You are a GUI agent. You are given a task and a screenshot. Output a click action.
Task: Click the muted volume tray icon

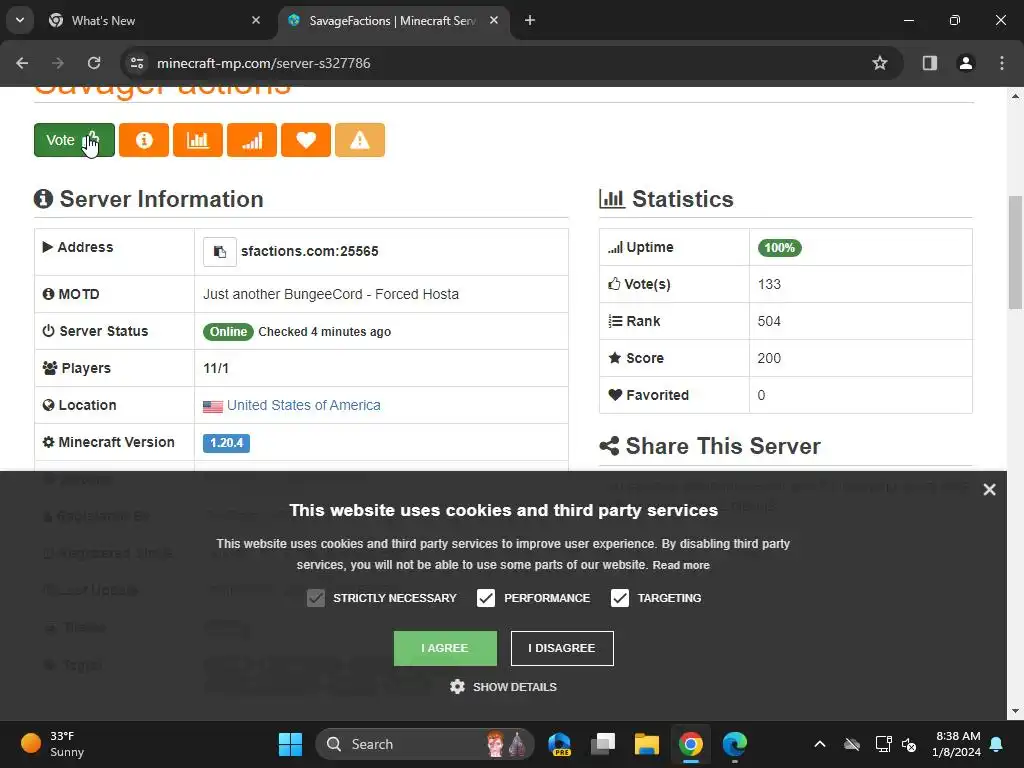click(x=909, y=744)
